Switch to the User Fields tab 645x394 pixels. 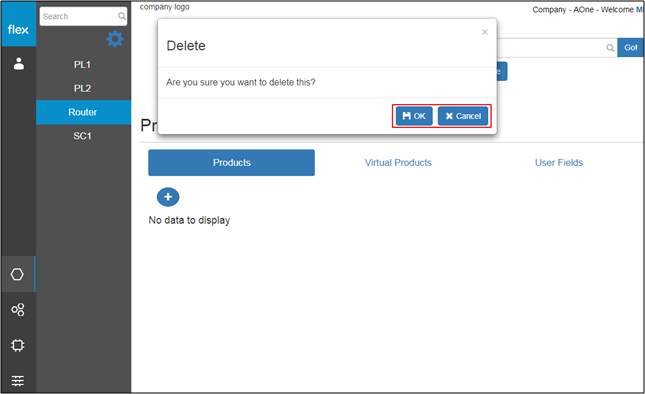[x=559, y=163]
